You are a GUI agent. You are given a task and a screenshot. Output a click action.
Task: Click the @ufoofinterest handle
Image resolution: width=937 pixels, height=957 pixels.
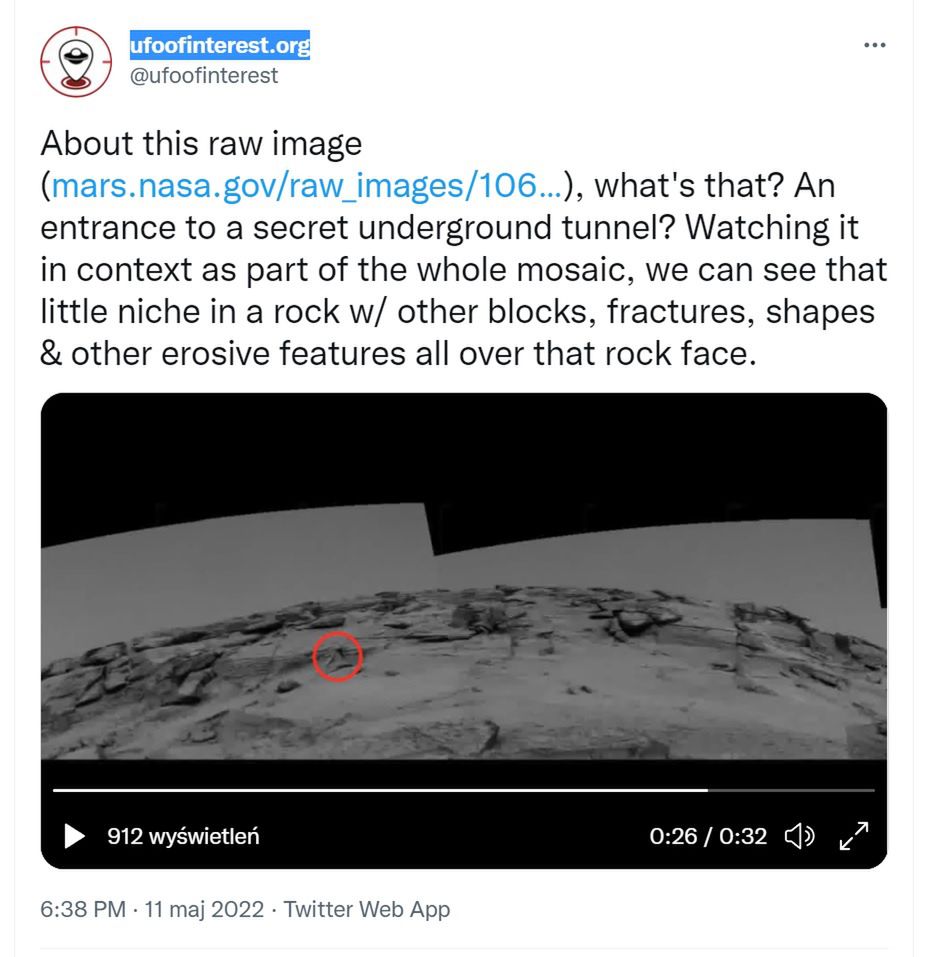point(205,76)
